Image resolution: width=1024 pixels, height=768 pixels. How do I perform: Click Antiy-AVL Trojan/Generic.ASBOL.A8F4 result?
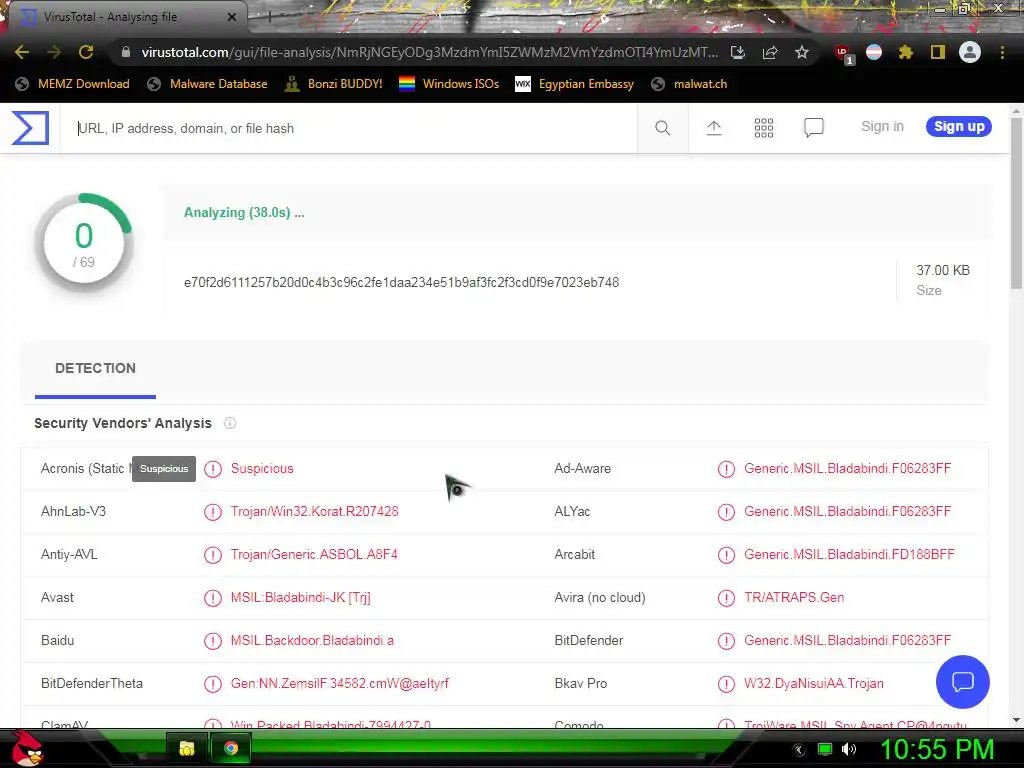coord(314,554)
